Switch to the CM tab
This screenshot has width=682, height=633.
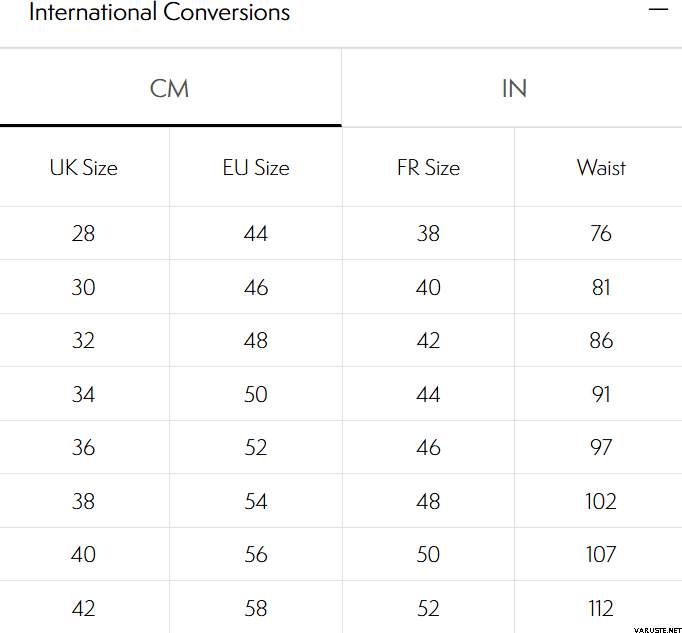click(170, 88)
